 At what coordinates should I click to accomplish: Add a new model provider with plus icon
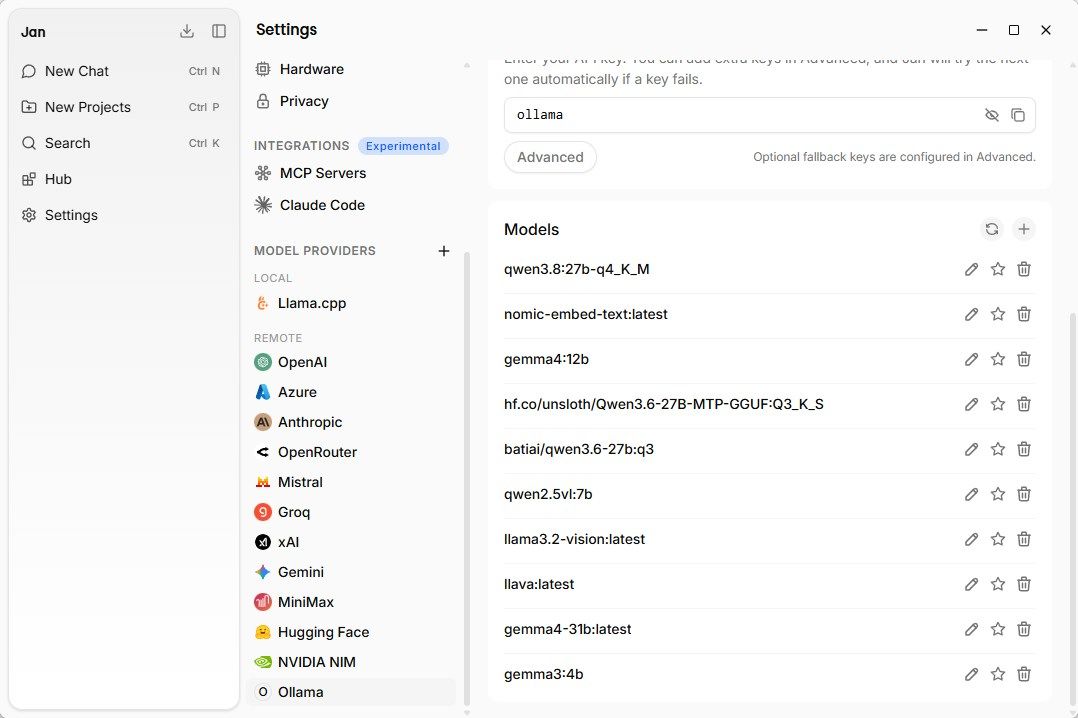click(444, 251)
